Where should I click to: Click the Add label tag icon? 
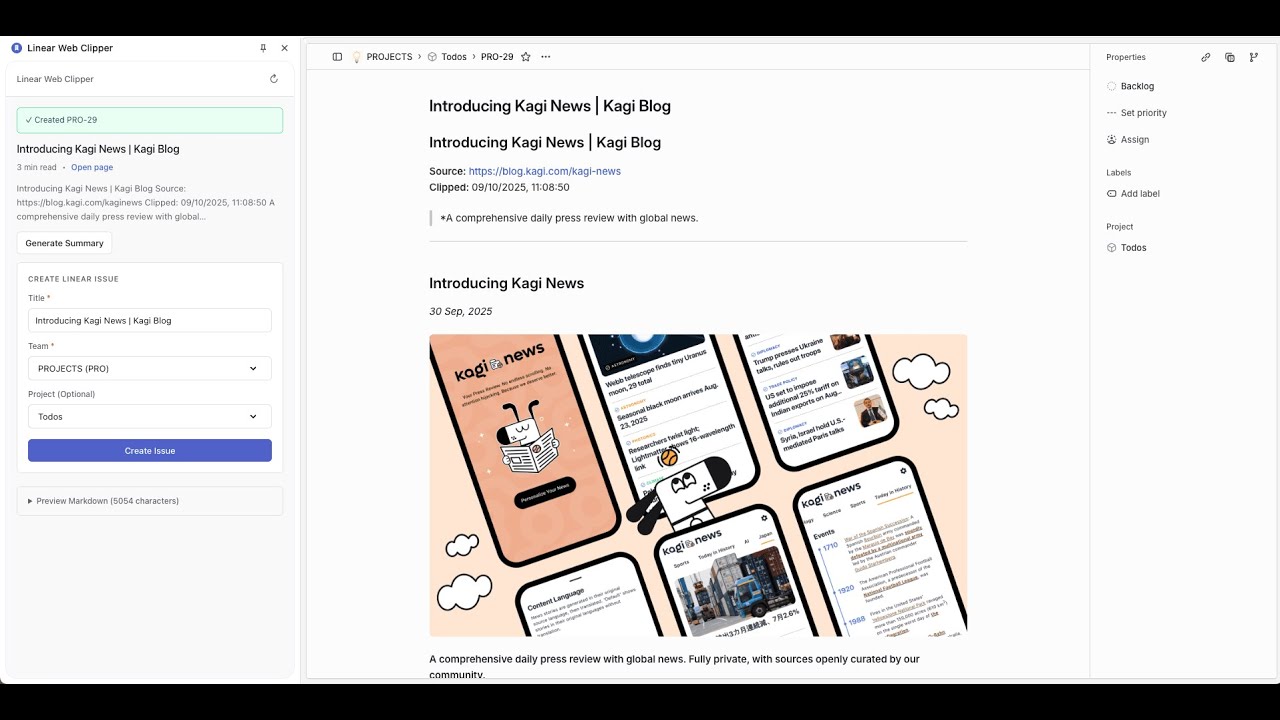click(1112, 194)
